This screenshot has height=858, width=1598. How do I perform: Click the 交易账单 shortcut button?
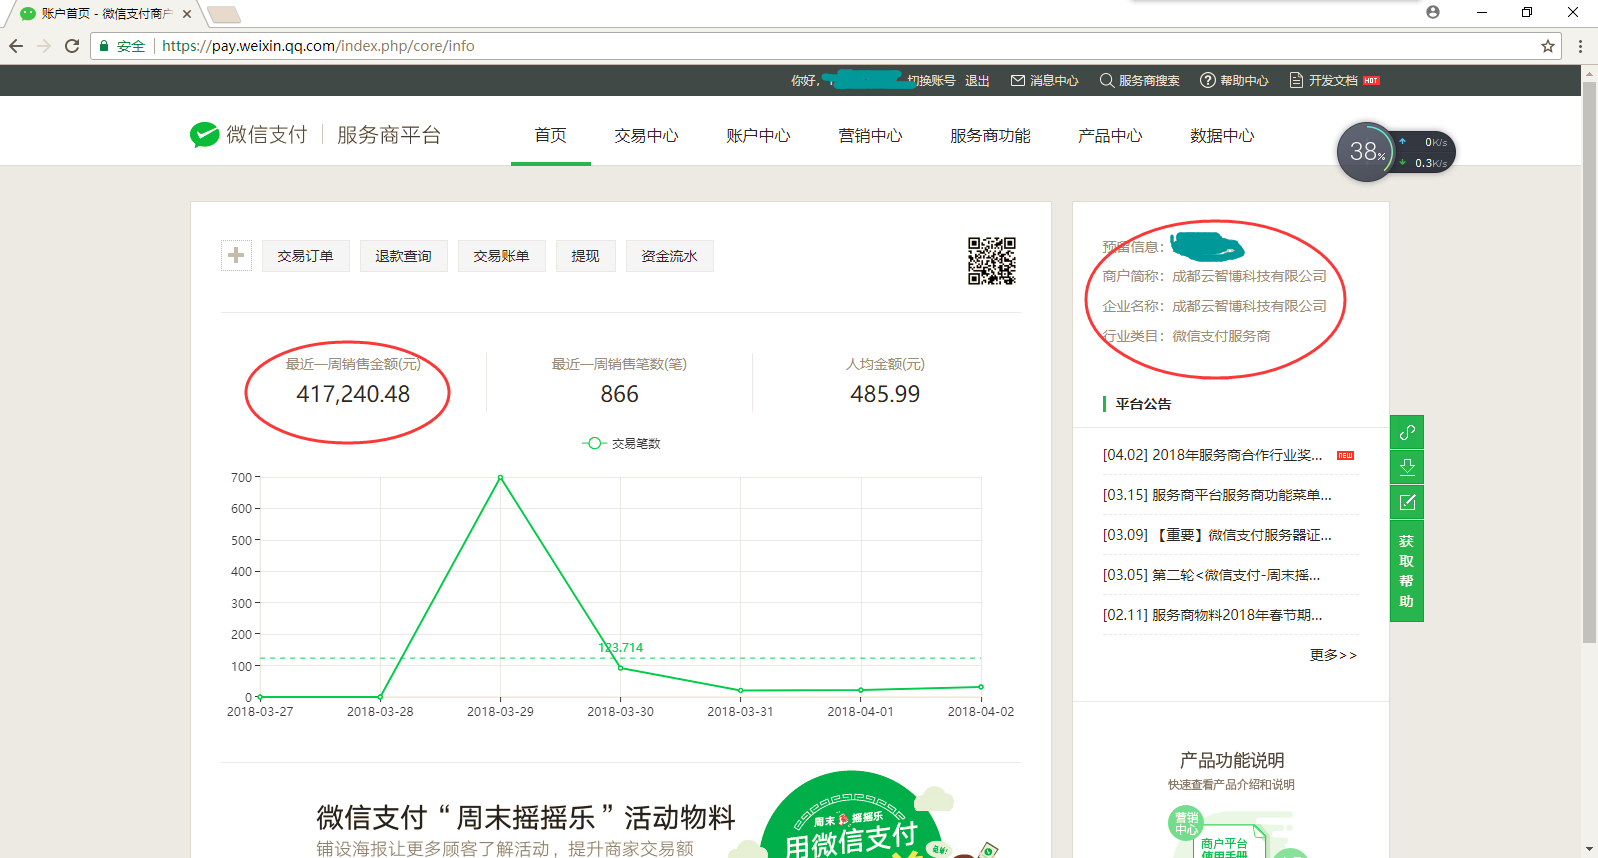(502, 256)
